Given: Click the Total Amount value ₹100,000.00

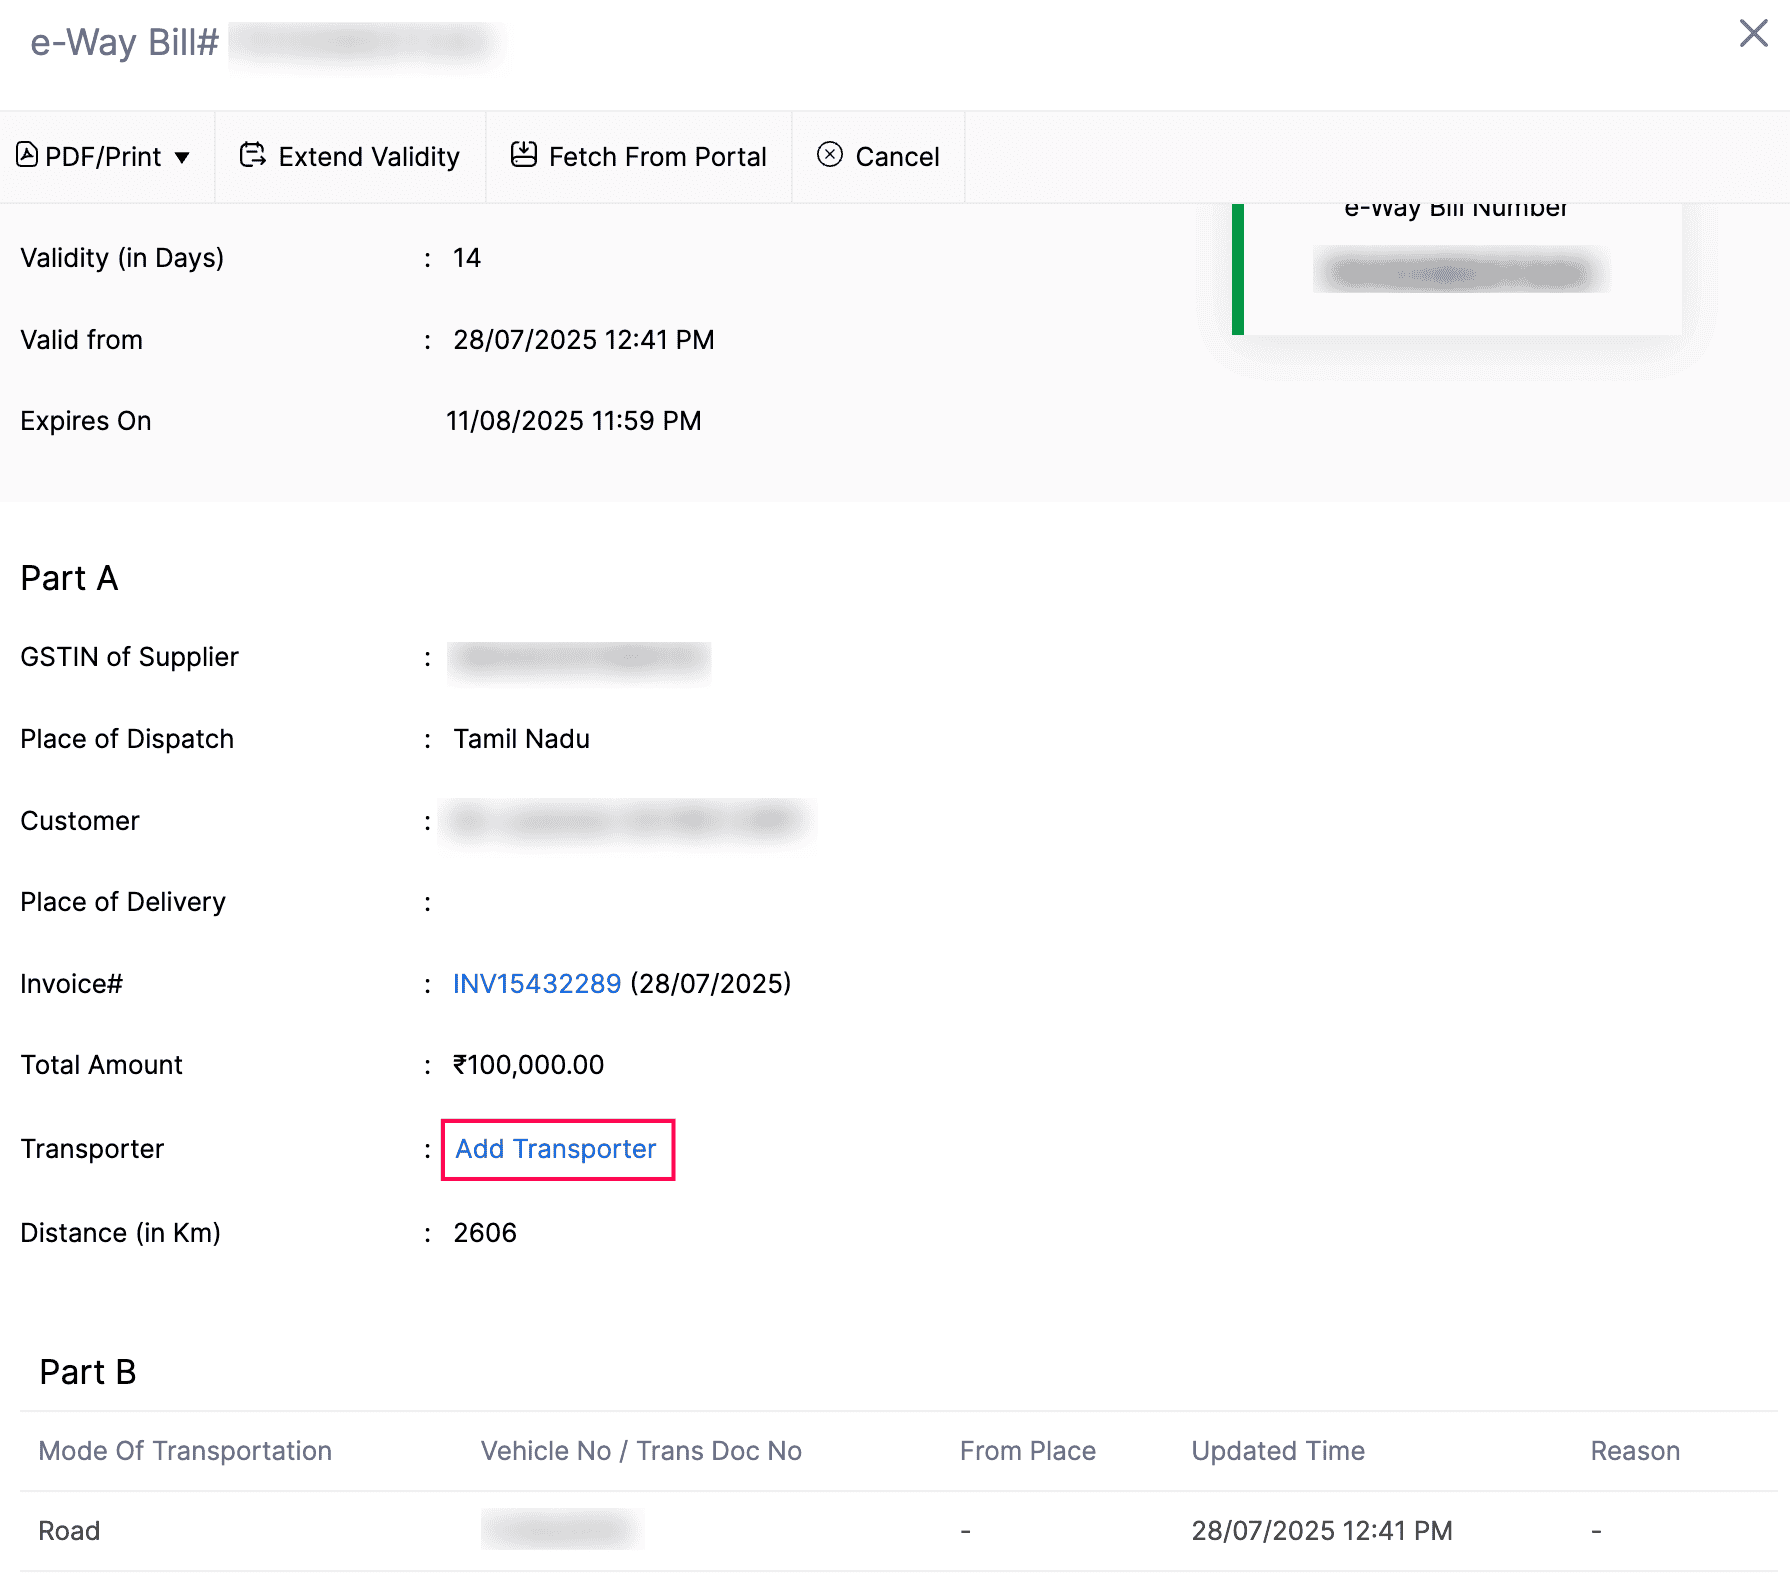Looking at the screenshot, I should 528,1065.
